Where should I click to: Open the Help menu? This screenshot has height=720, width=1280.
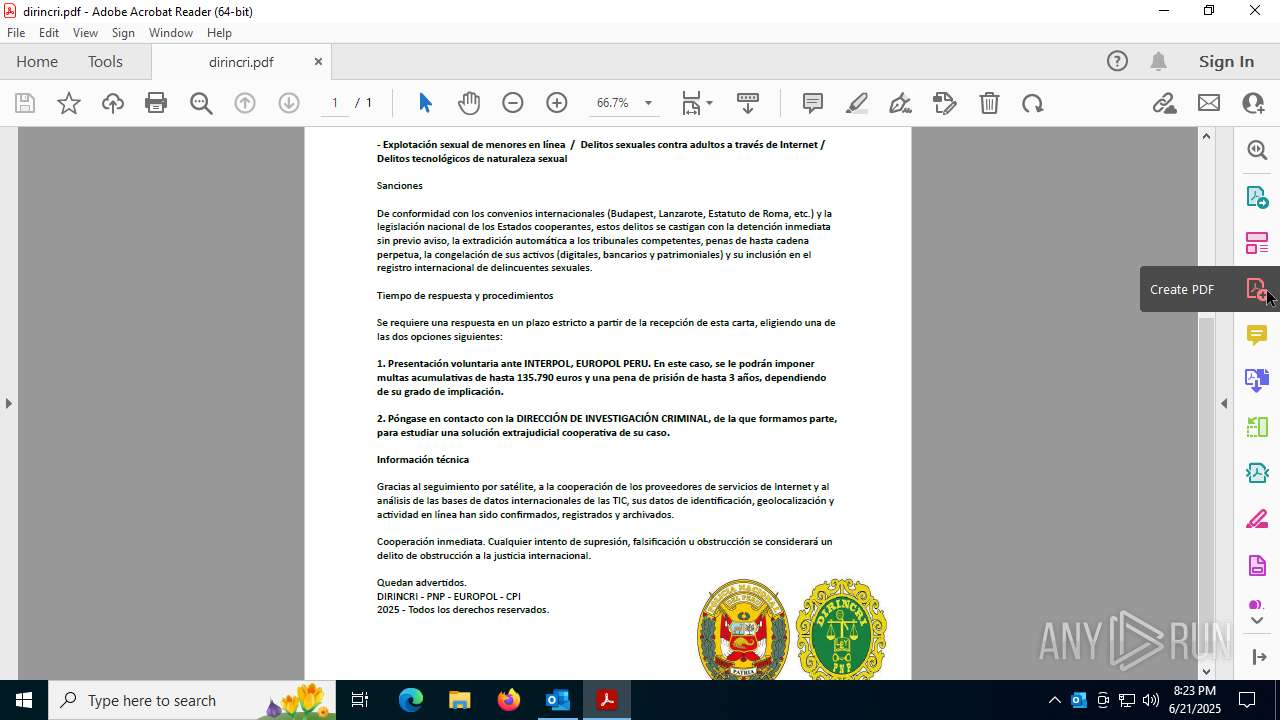tap(219, 33)
